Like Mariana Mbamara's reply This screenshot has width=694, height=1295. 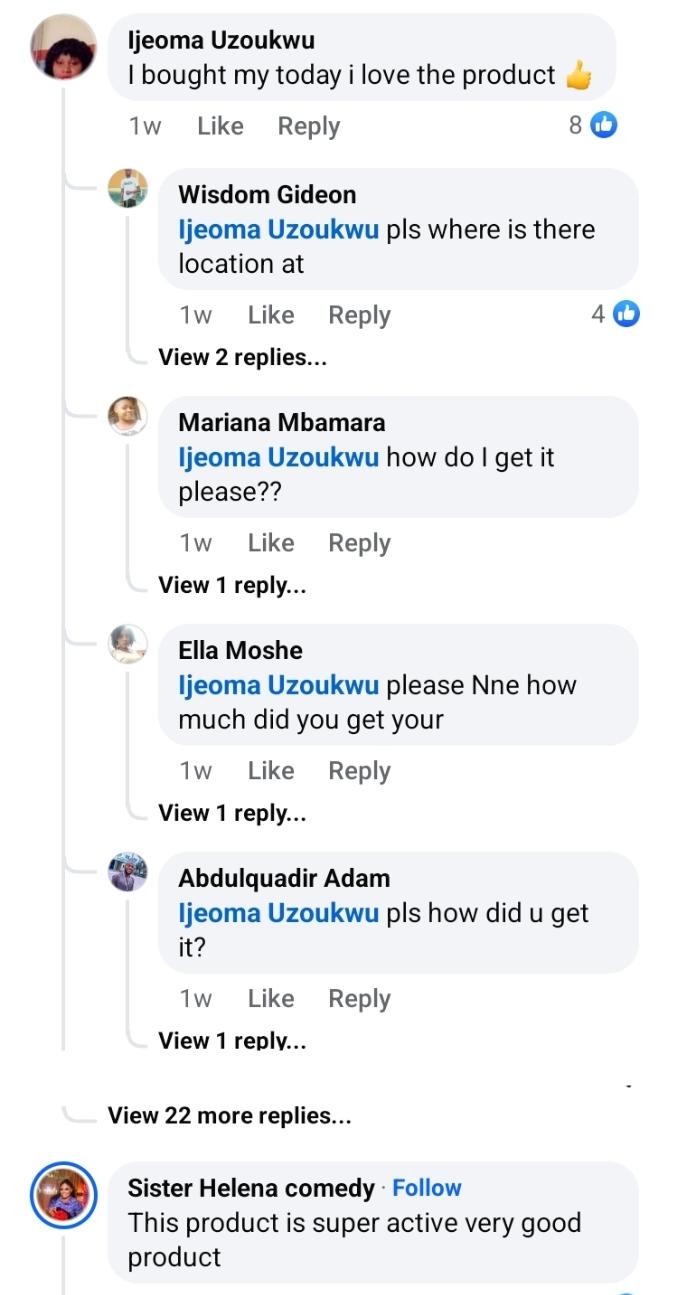click(x=271, y=543)
